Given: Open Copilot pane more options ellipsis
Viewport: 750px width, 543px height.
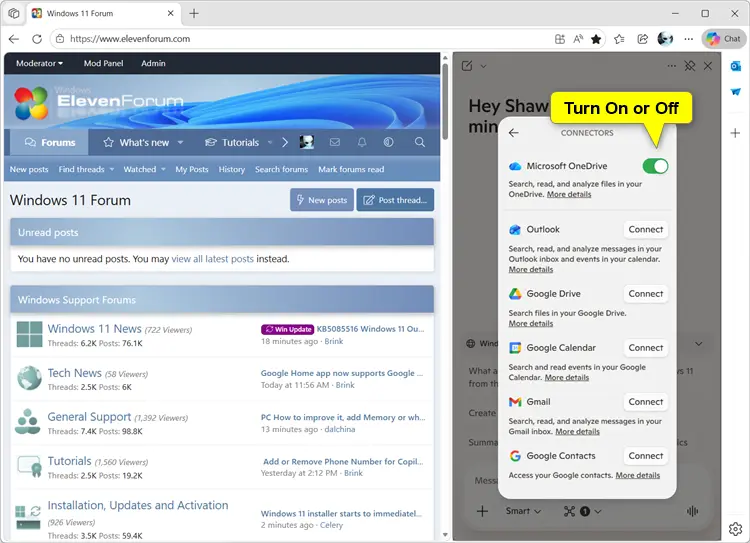Looking at the screenshot, I should point(672,66).
